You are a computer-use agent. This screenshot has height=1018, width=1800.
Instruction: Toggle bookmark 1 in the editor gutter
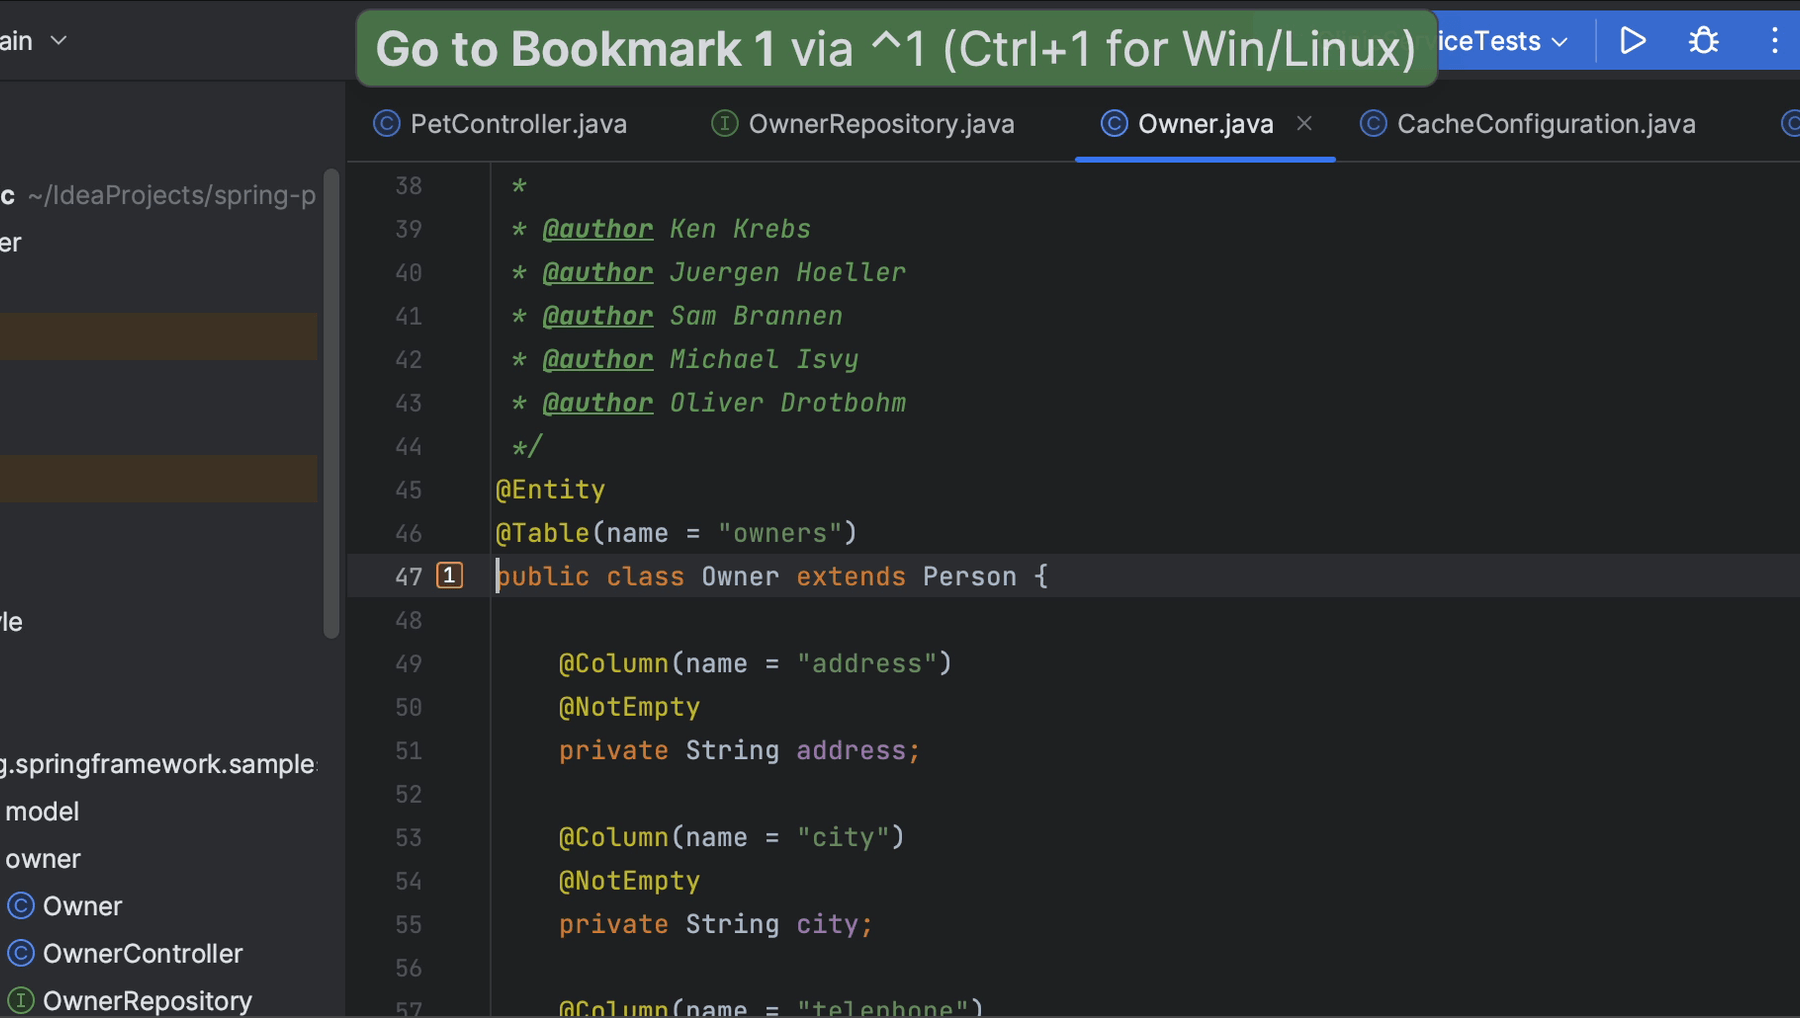pos(449,575)
